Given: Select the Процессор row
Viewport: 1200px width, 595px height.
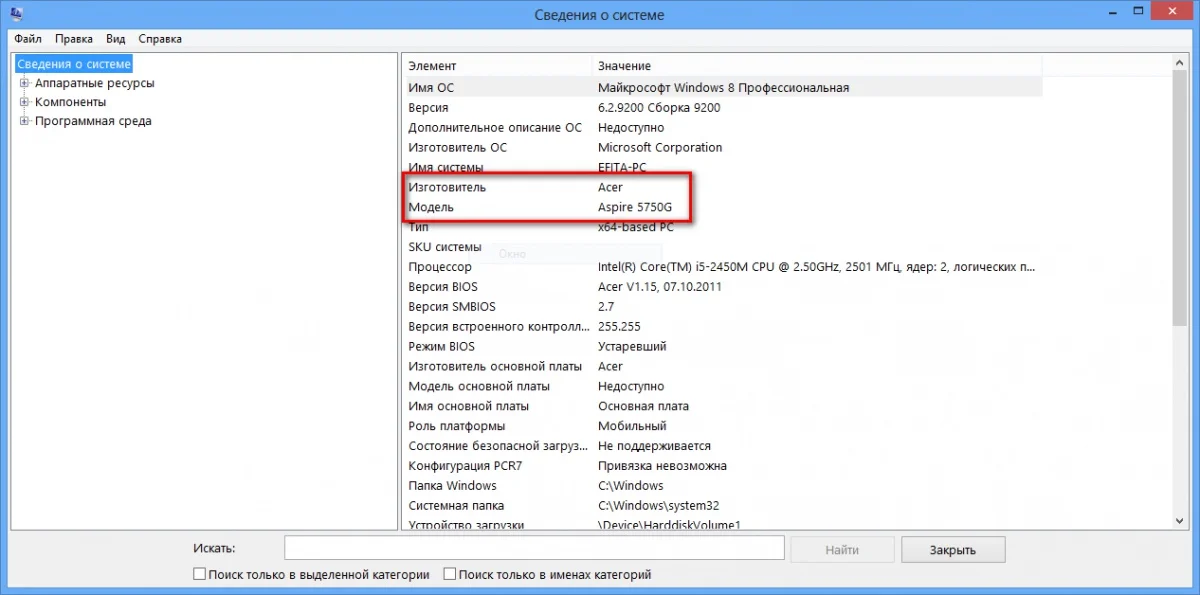Looking at the screenshot, I should coord(723,267).
